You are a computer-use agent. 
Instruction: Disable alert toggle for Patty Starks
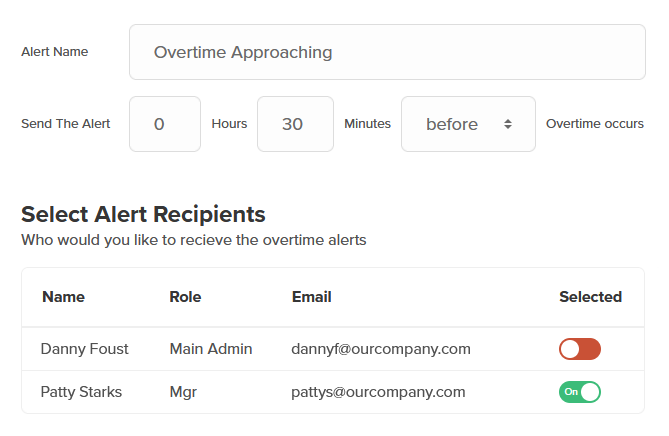pyautogui.click(x=580, y=392)
